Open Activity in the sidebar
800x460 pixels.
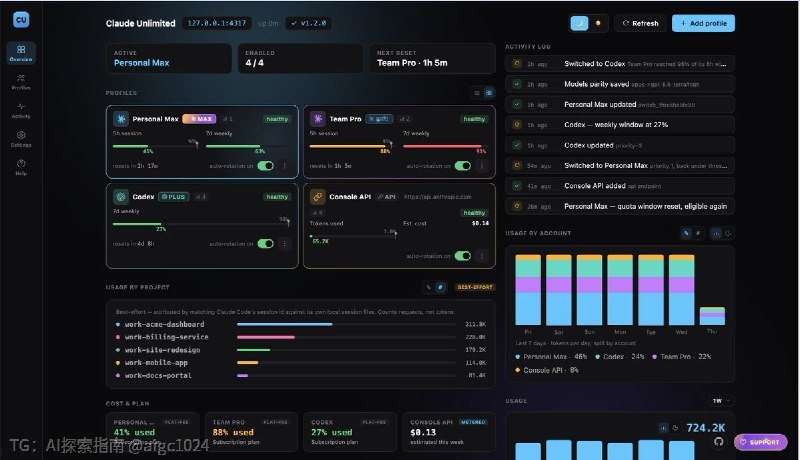(21, 110)
